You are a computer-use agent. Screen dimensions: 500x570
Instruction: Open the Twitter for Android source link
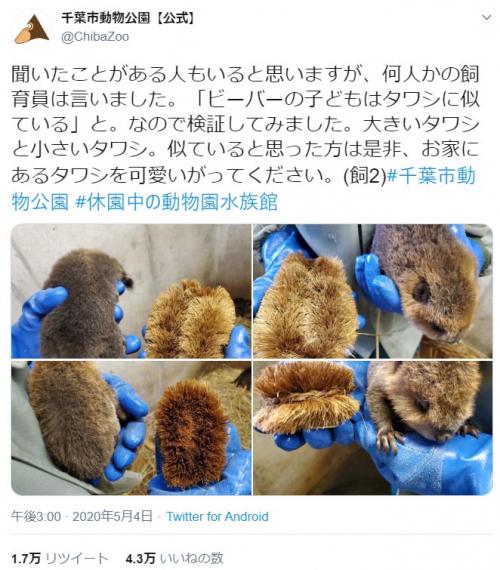coord(217,516)
